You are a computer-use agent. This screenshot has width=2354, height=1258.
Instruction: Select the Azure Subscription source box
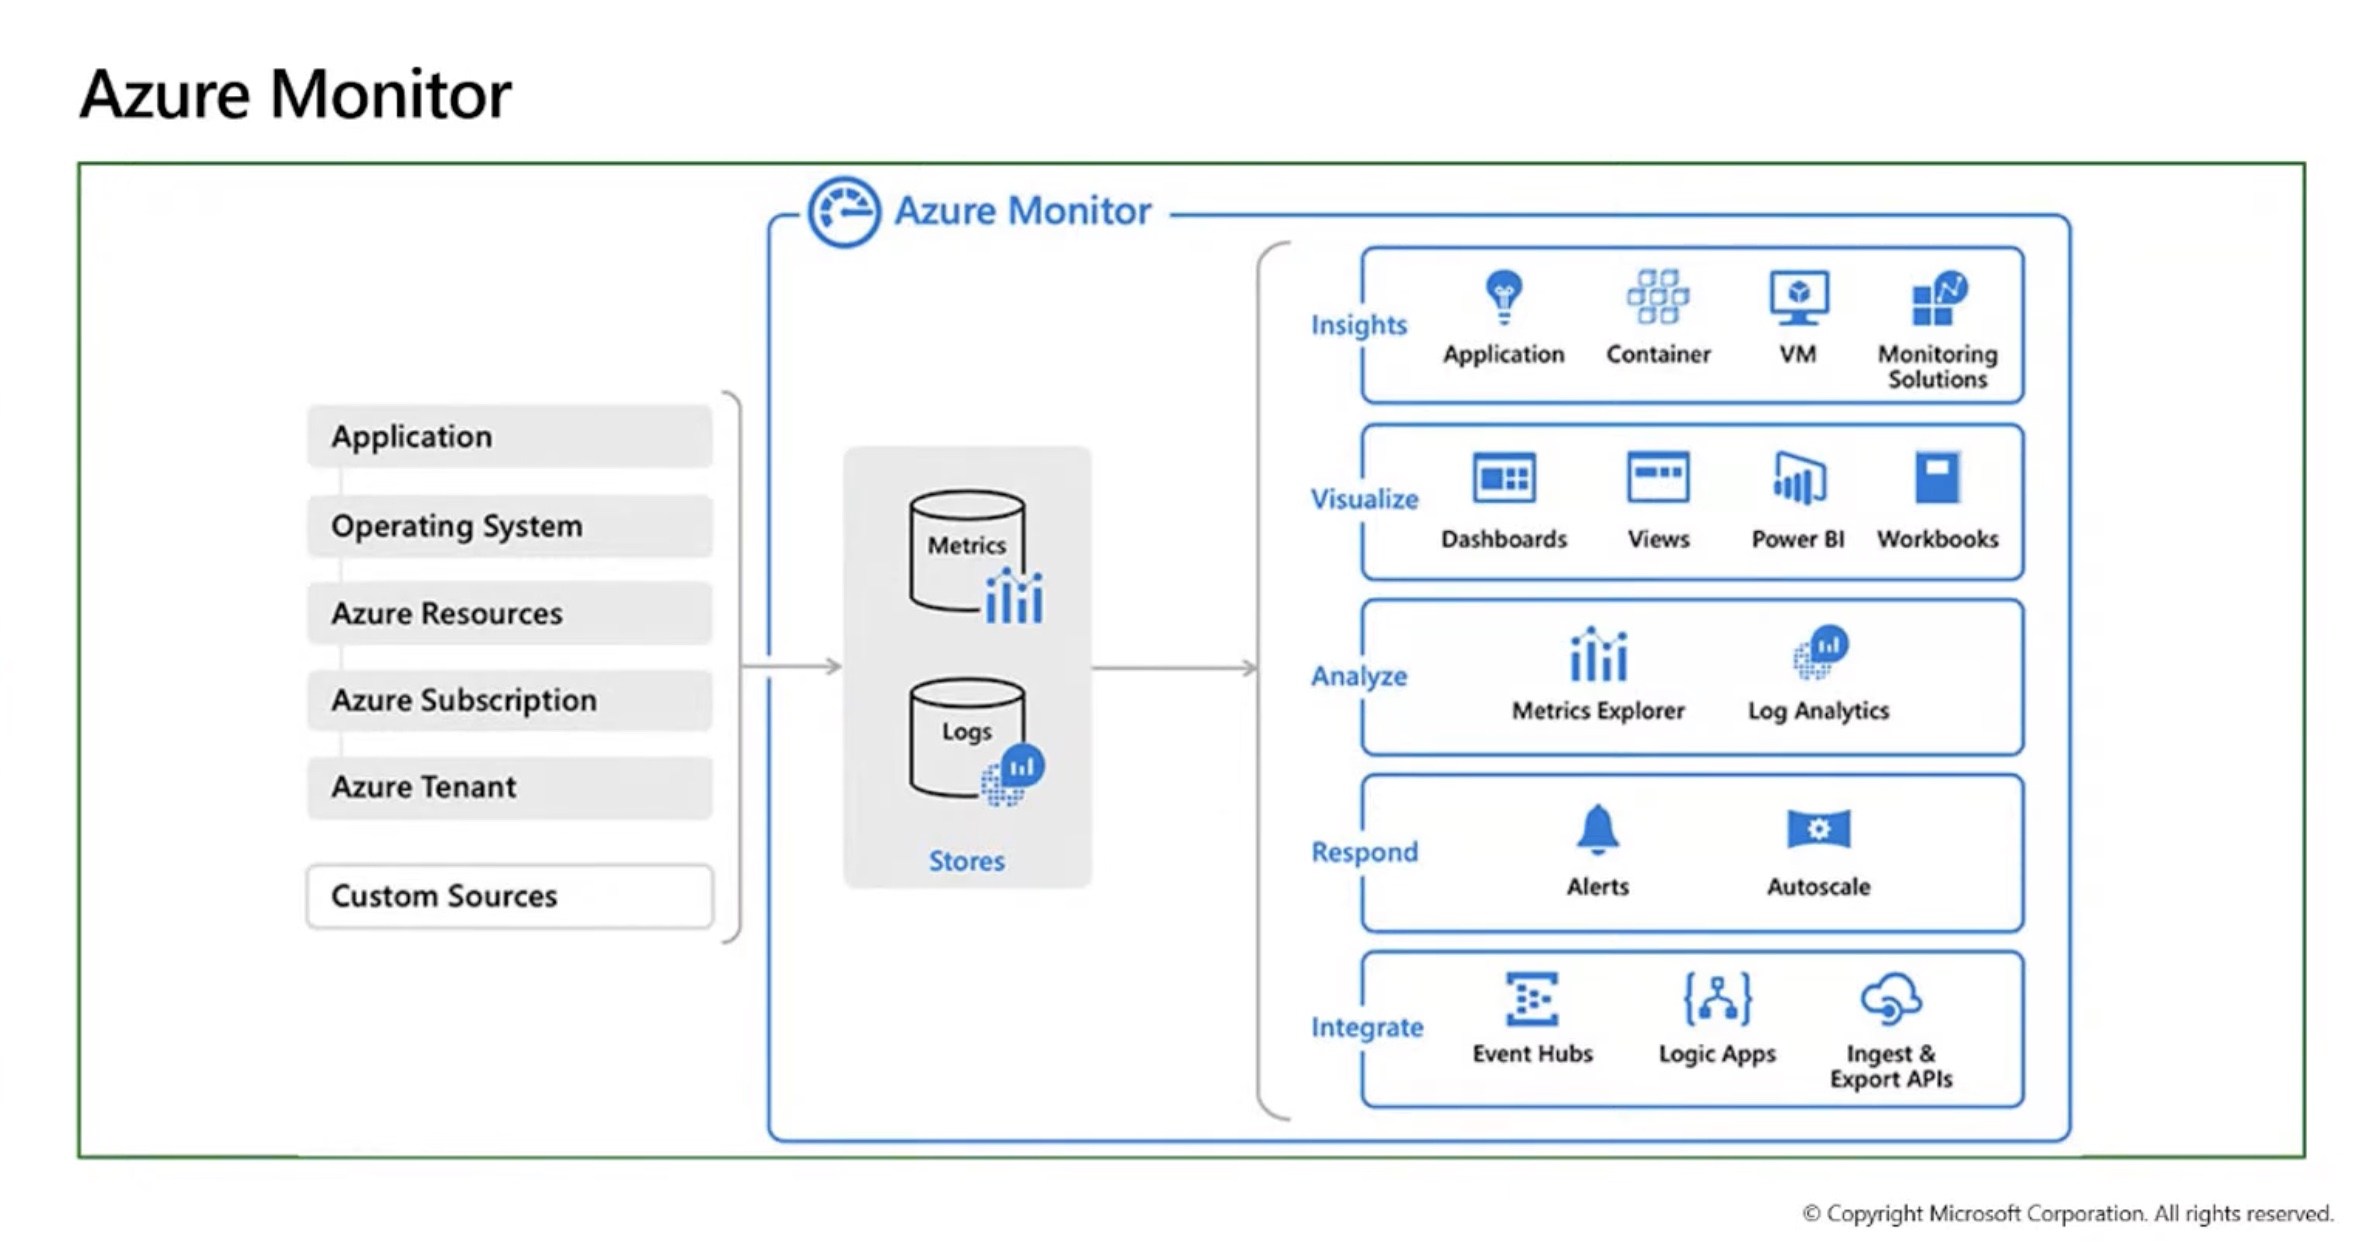pyautogui.click(x=509, y=699)
